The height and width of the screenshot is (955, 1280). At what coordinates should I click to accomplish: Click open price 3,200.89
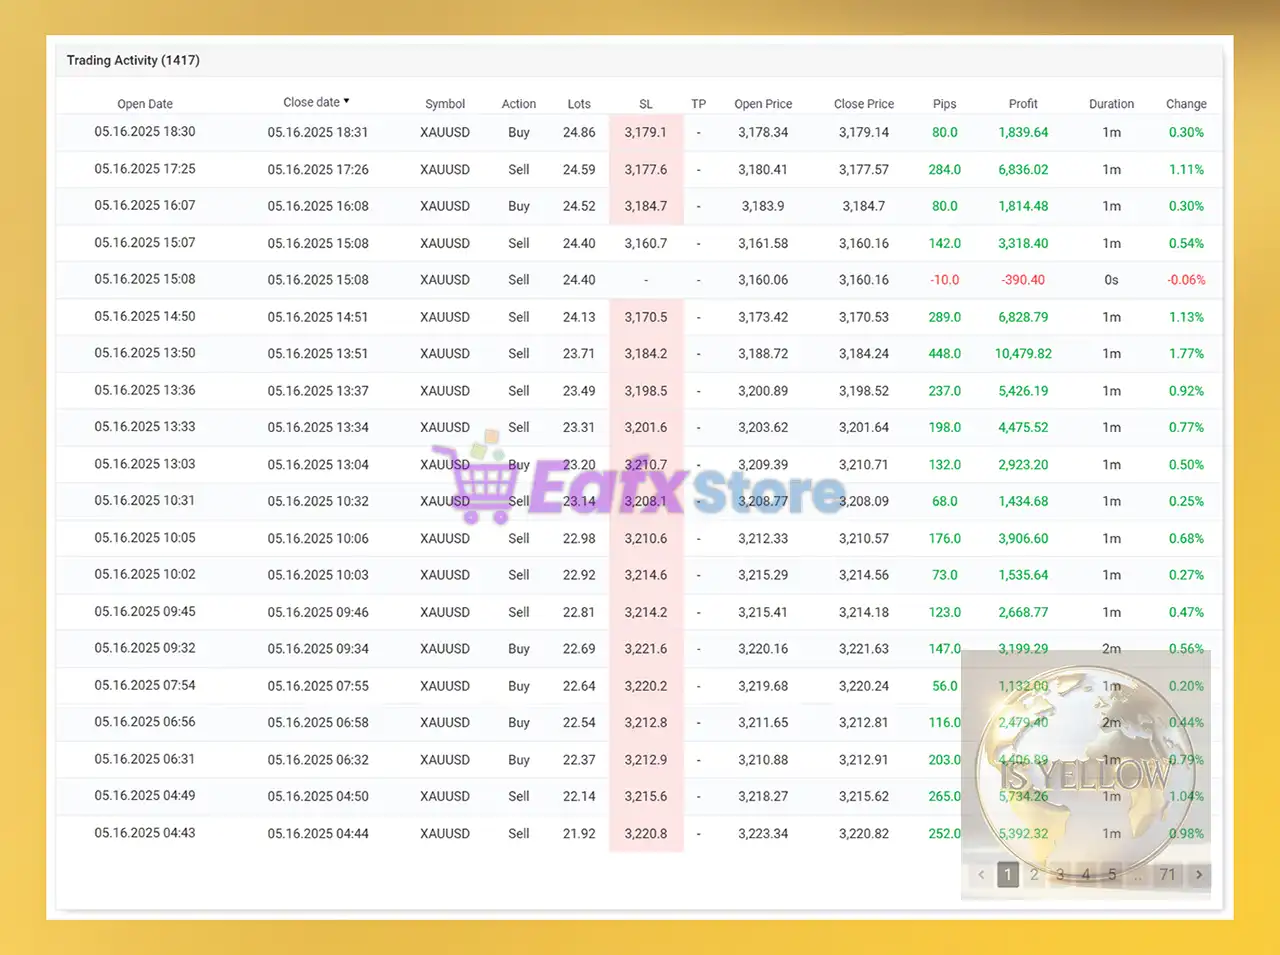763,391
